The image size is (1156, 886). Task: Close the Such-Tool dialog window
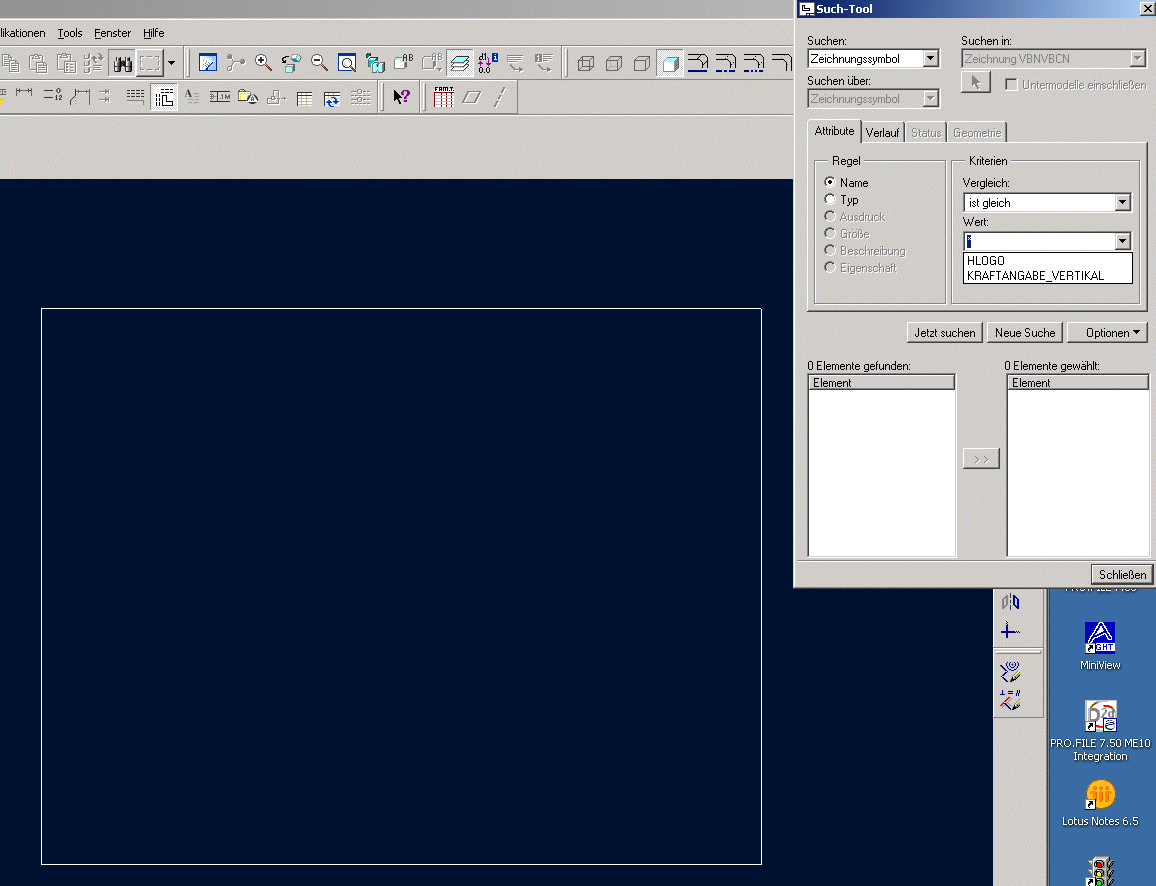click(1147, 9)
